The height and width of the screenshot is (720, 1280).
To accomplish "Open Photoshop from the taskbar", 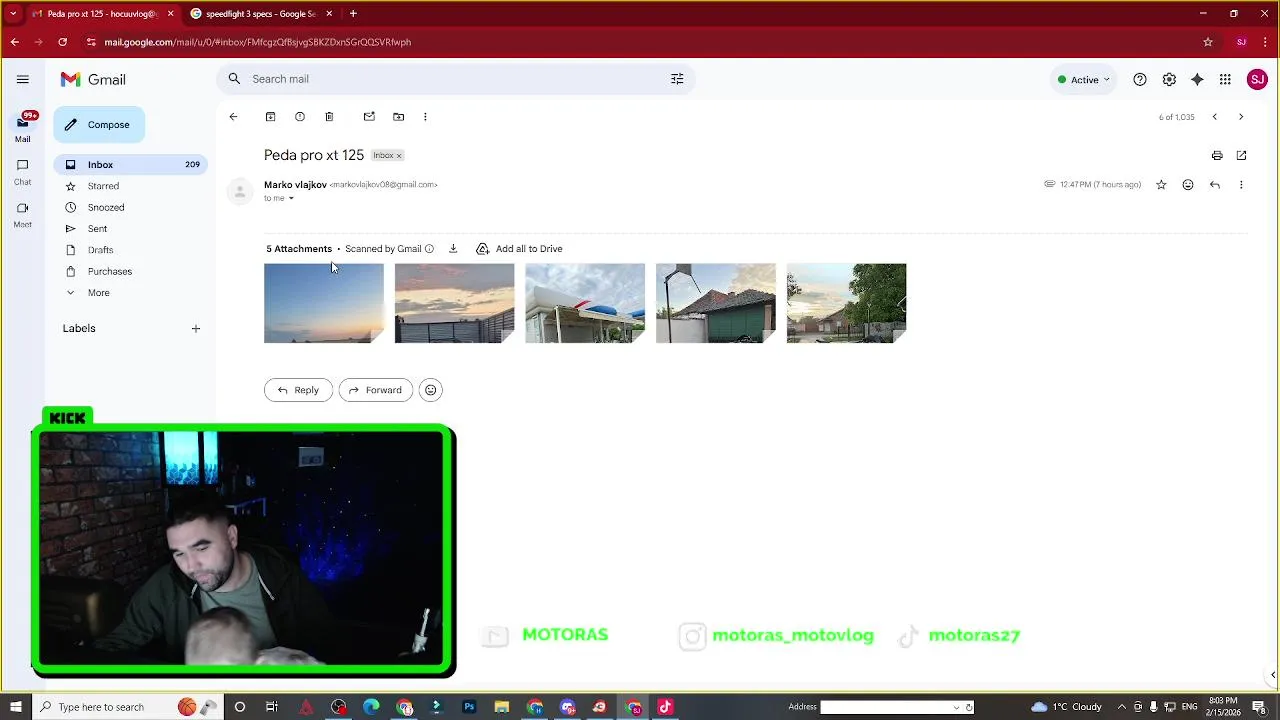I will 469,707.
